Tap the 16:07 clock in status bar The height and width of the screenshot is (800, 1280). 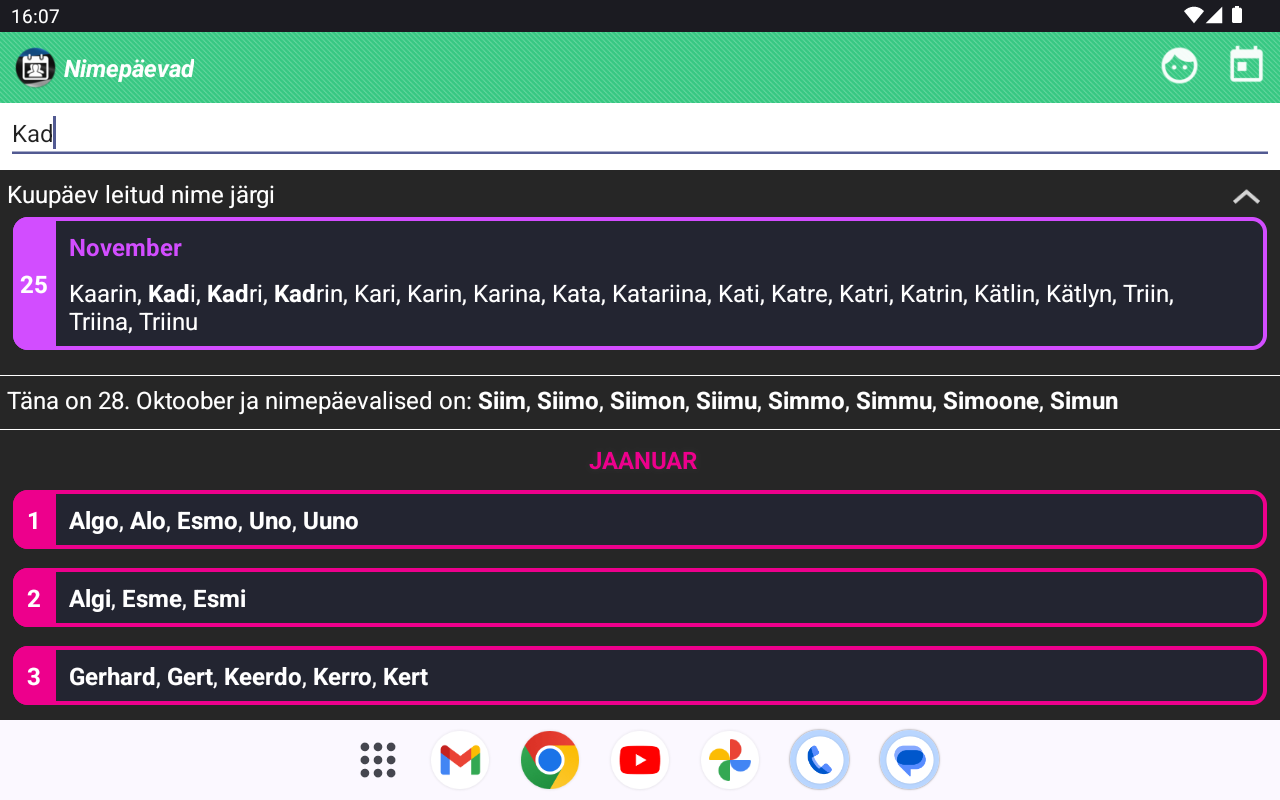tap(35, 16)
